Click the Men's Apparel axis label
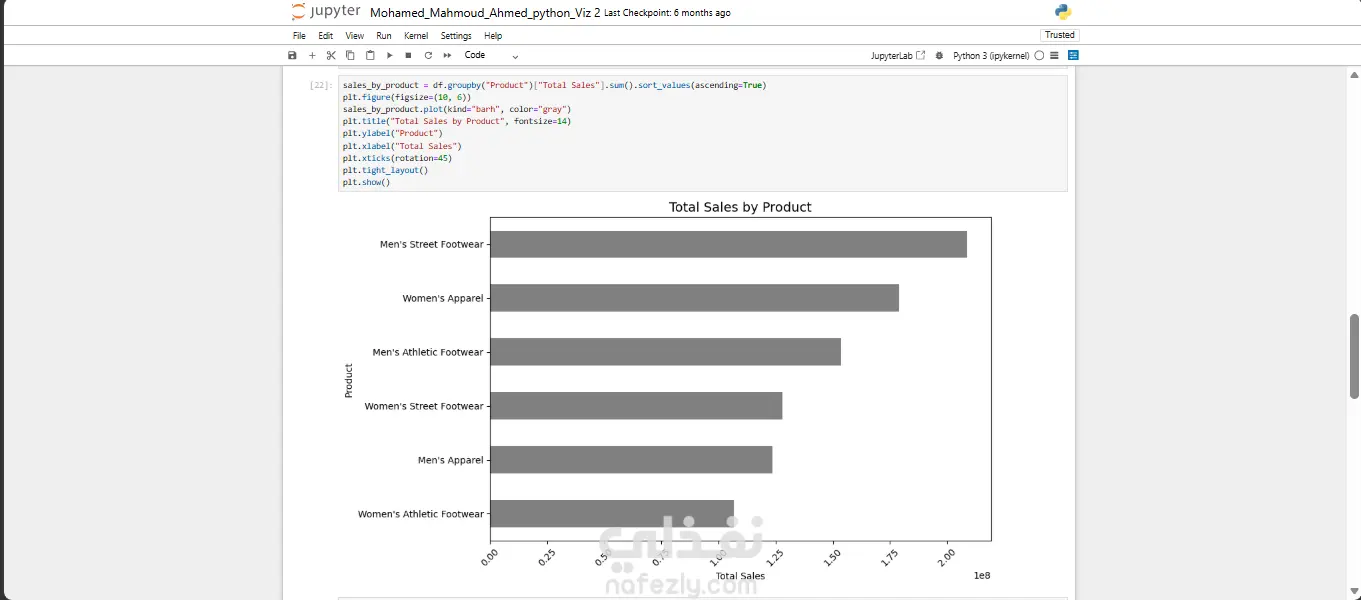 450,460
